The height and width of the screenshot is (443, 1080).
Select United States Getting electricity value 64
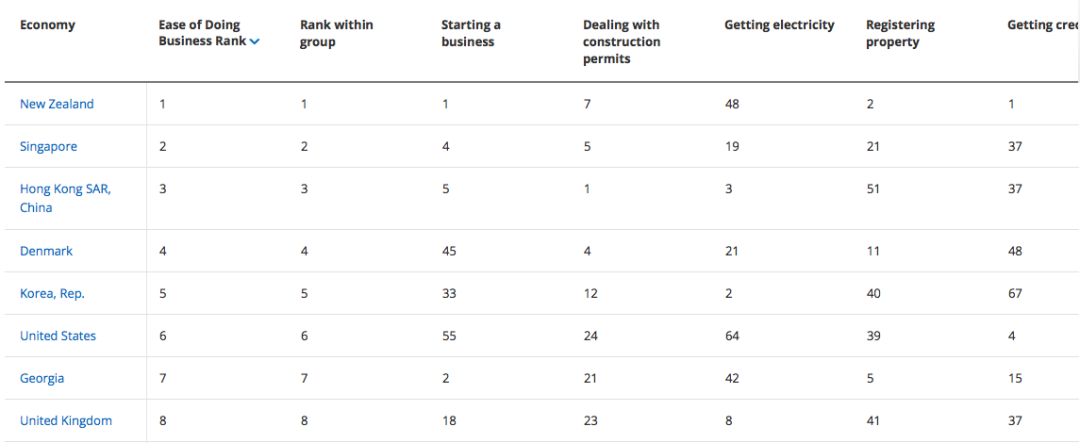pyautogui.click(x=732, y=336)
